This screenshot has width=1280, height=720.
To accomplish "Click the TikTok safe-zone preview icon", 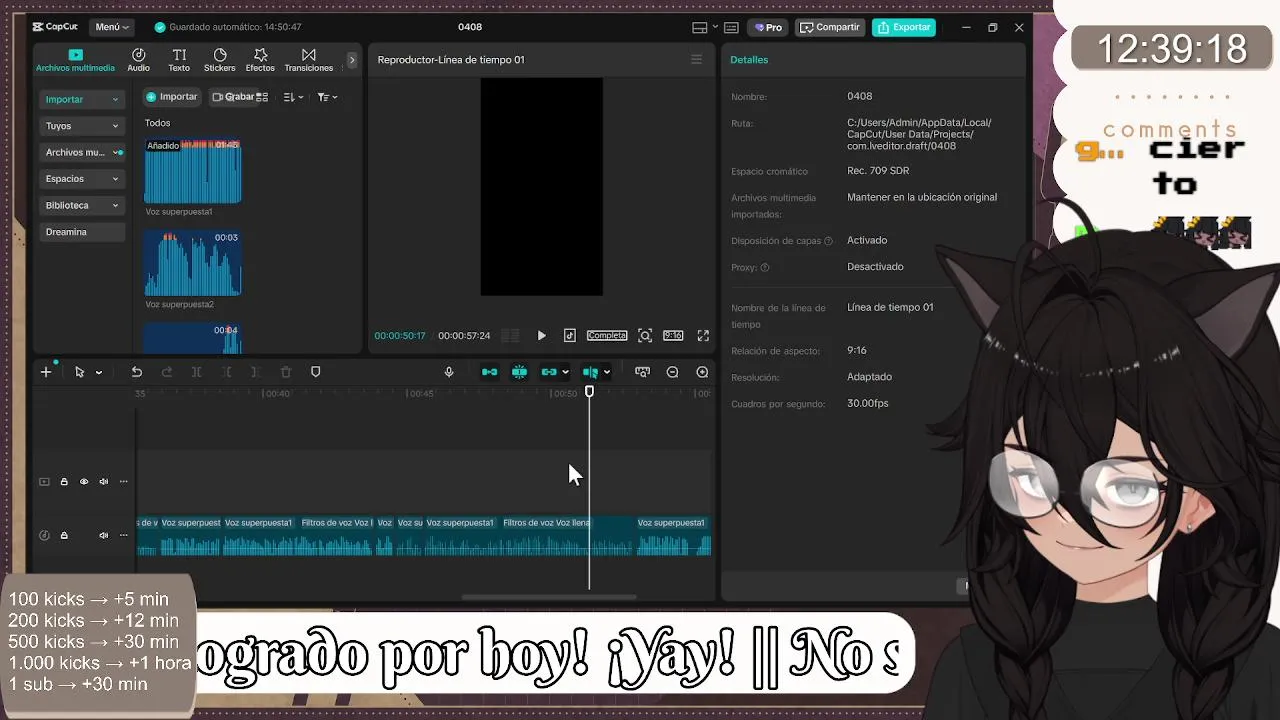I will [x=569, y=336].
